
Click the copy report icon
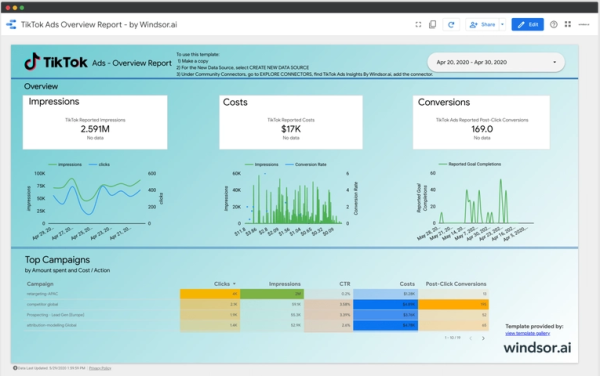pos(432,24)
